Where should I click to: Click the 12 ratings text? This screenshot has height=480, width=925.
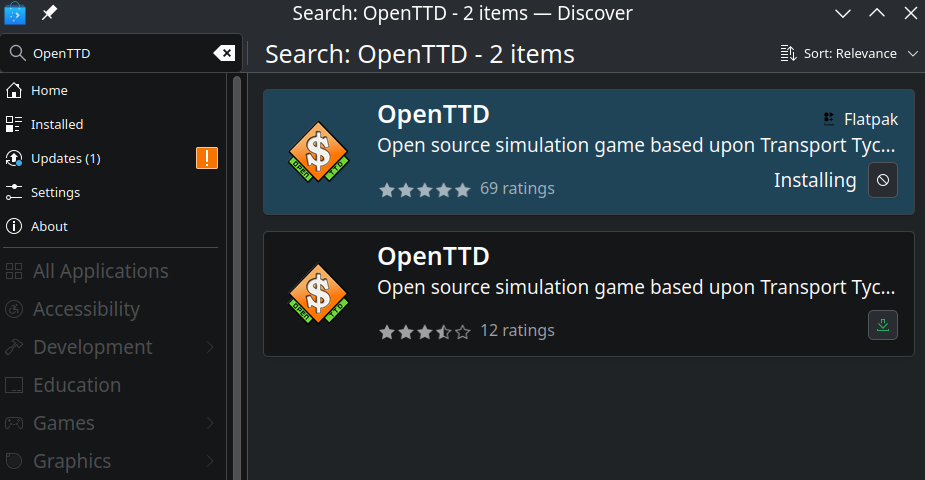coord(517,330)
